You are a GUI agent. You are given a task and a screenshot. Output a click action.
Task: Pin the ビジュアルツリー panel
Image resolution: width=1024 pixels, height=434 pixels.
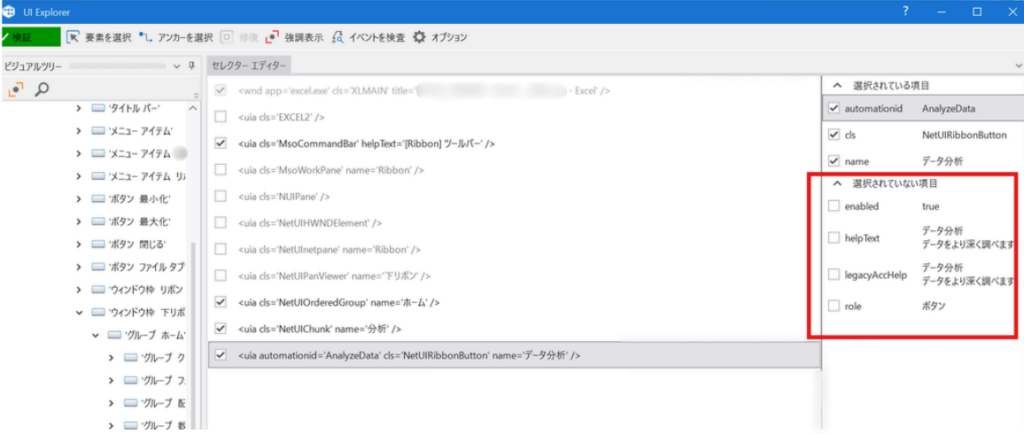click(x=191, y=66)
